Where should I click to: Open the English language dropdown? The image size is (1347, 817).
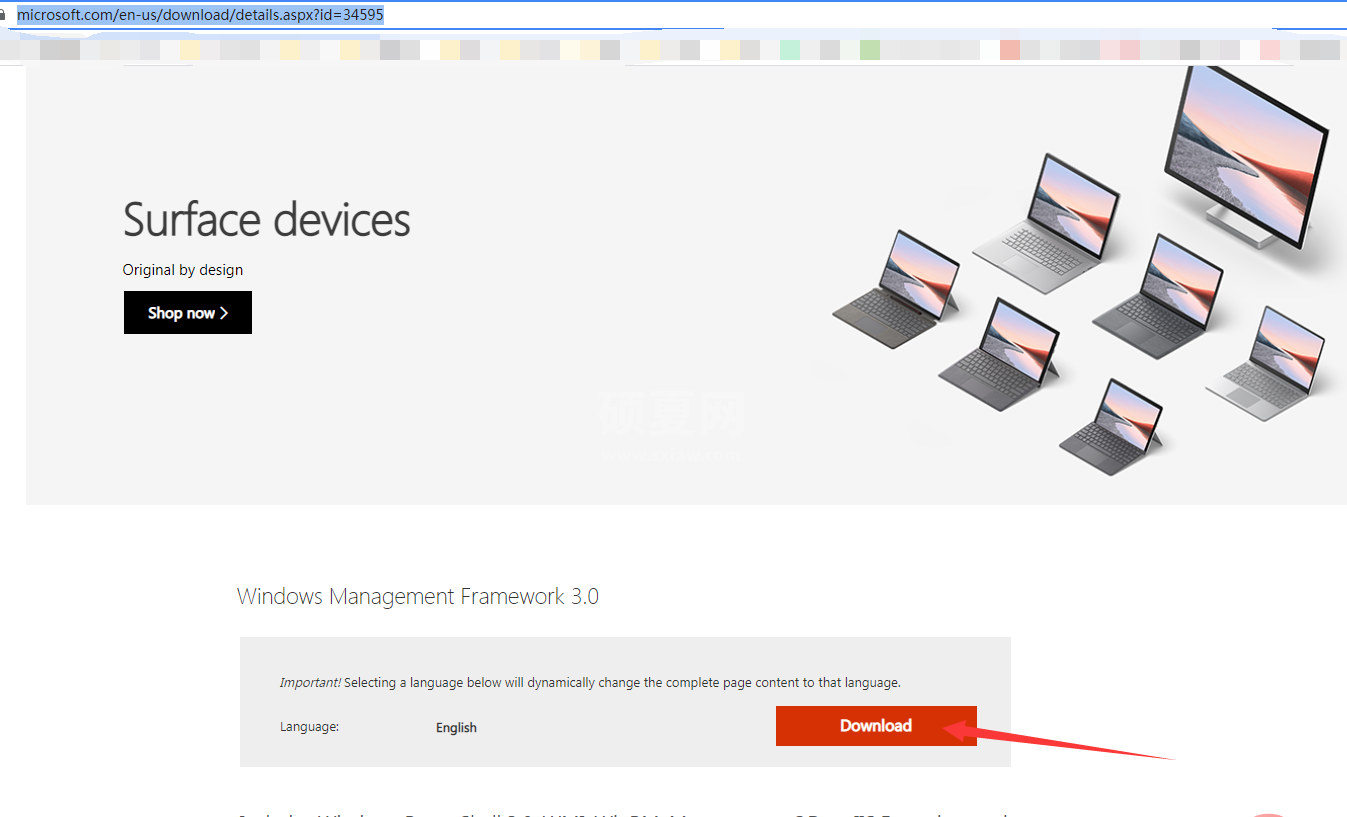(x=456, y=728)
